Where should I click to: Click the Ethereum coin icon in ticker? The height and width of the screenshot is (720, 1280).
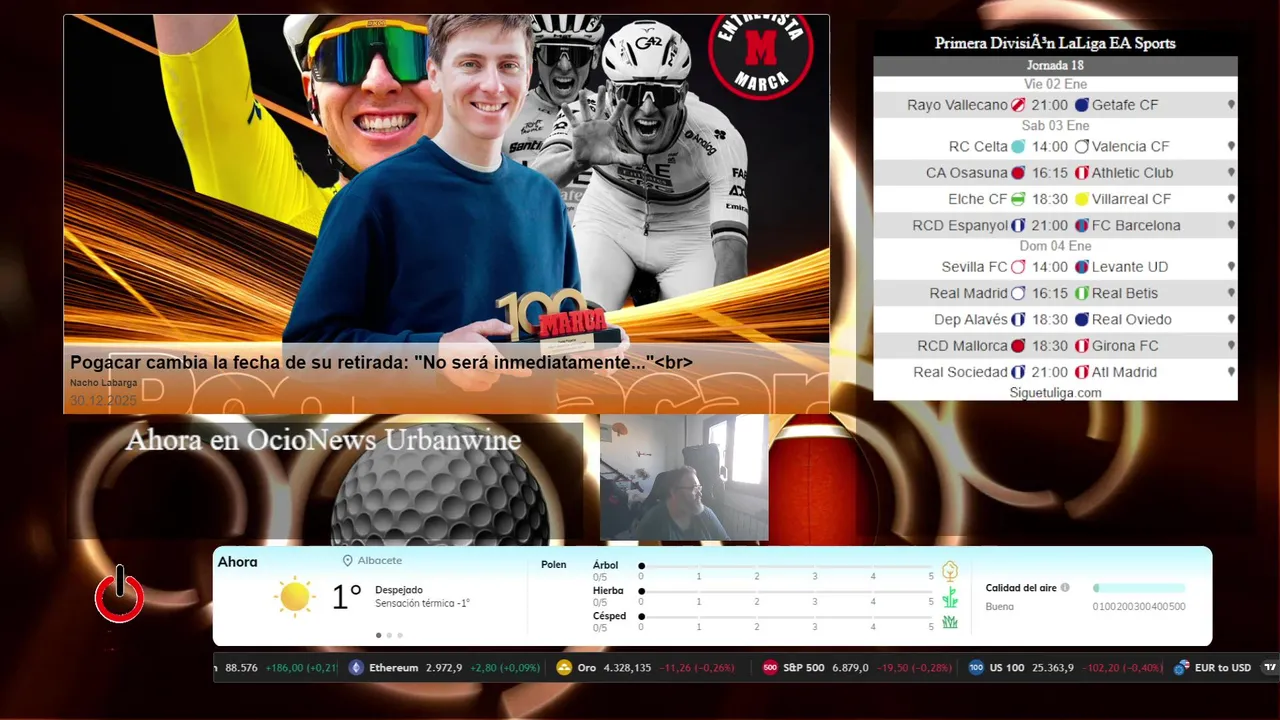click(x=357, y=668)
